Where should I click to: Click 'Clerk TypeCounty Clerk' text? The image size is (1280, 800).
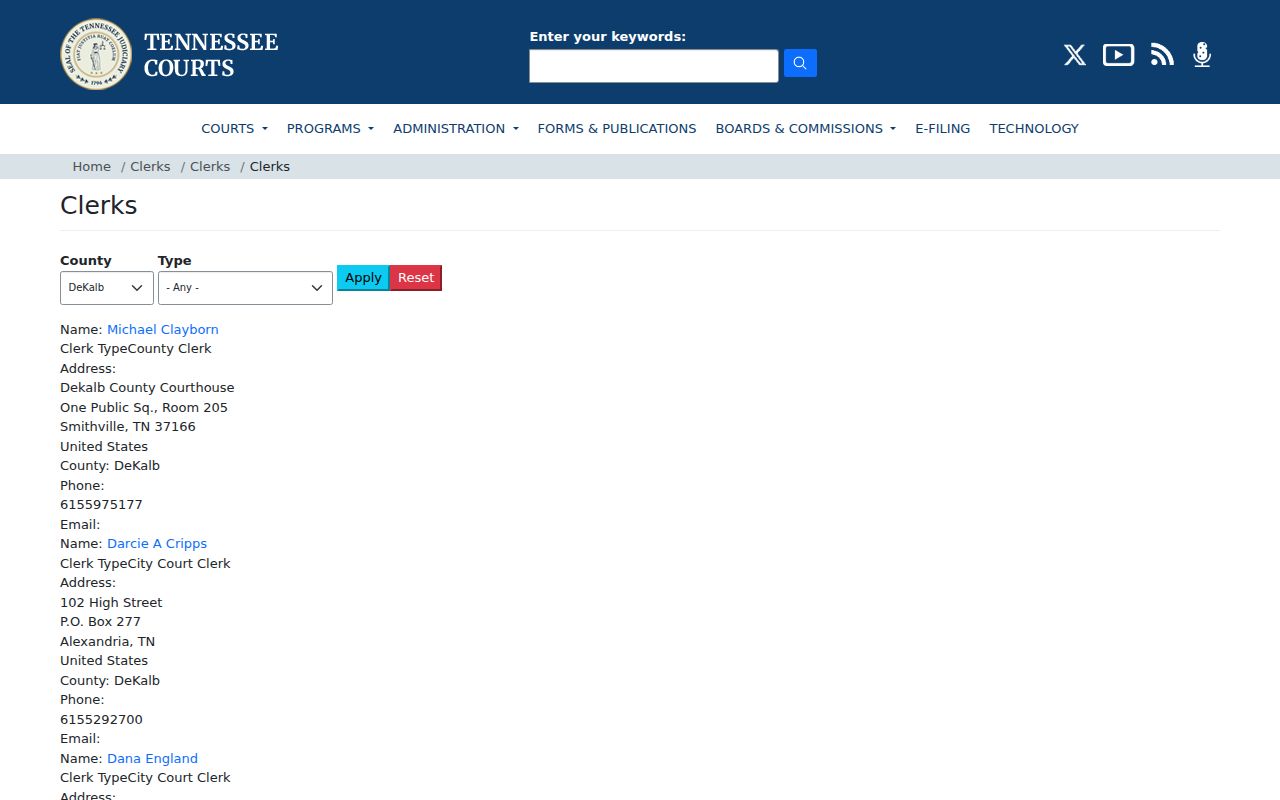pyautogui.click(x=136, y=348)
